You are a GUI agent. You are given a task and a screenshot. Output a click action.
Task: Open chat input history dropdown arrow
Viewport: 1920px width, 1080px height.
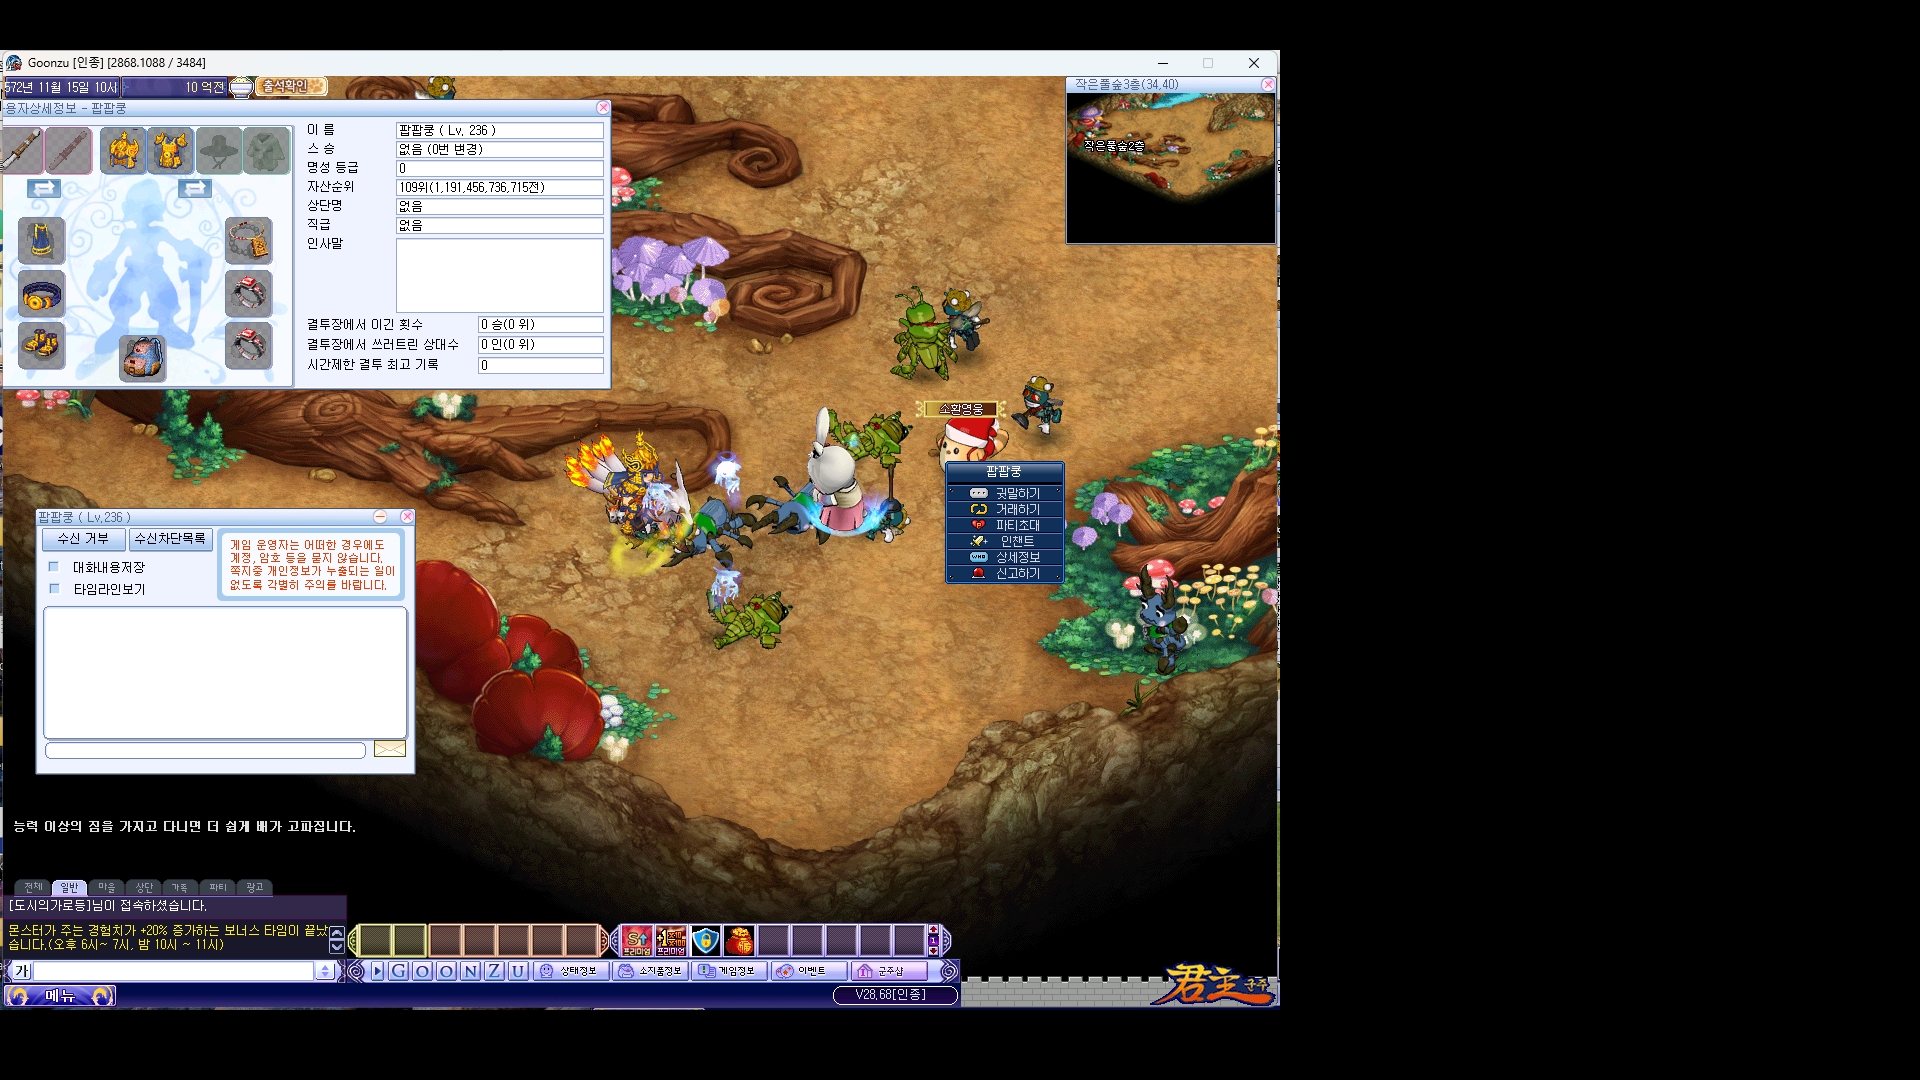325,971
